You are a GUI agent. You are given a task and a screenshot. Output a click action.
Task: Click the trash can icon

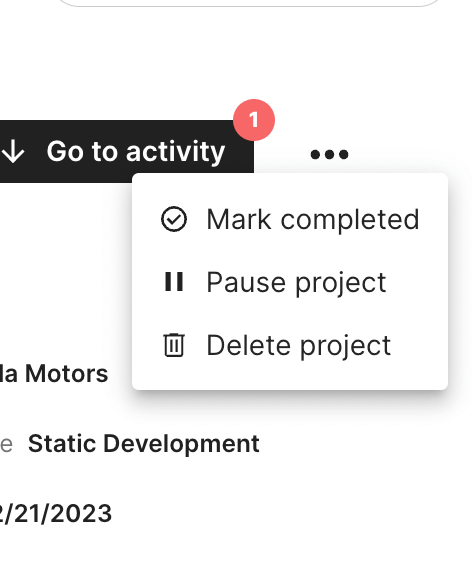[x=174, y=345]
